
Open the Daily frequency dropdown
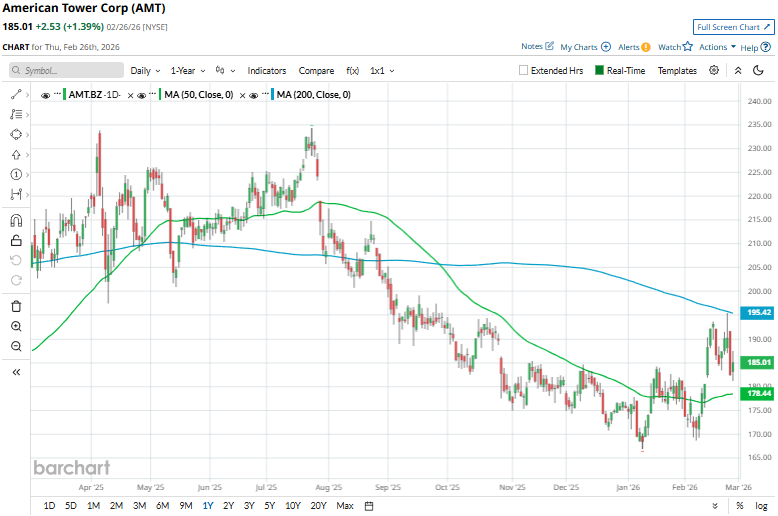[145, 71]
